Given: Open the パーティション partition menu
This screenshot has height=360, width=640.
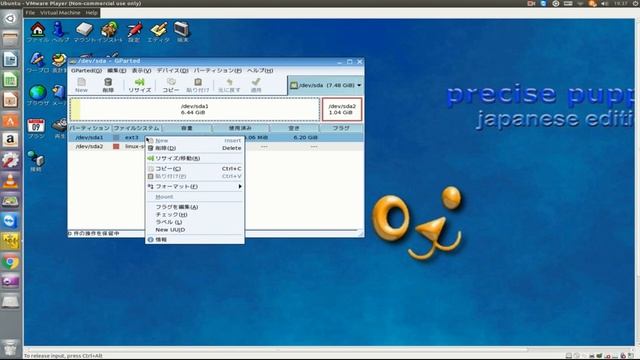Looking at the screenshot, I should [x=218, y=71].
